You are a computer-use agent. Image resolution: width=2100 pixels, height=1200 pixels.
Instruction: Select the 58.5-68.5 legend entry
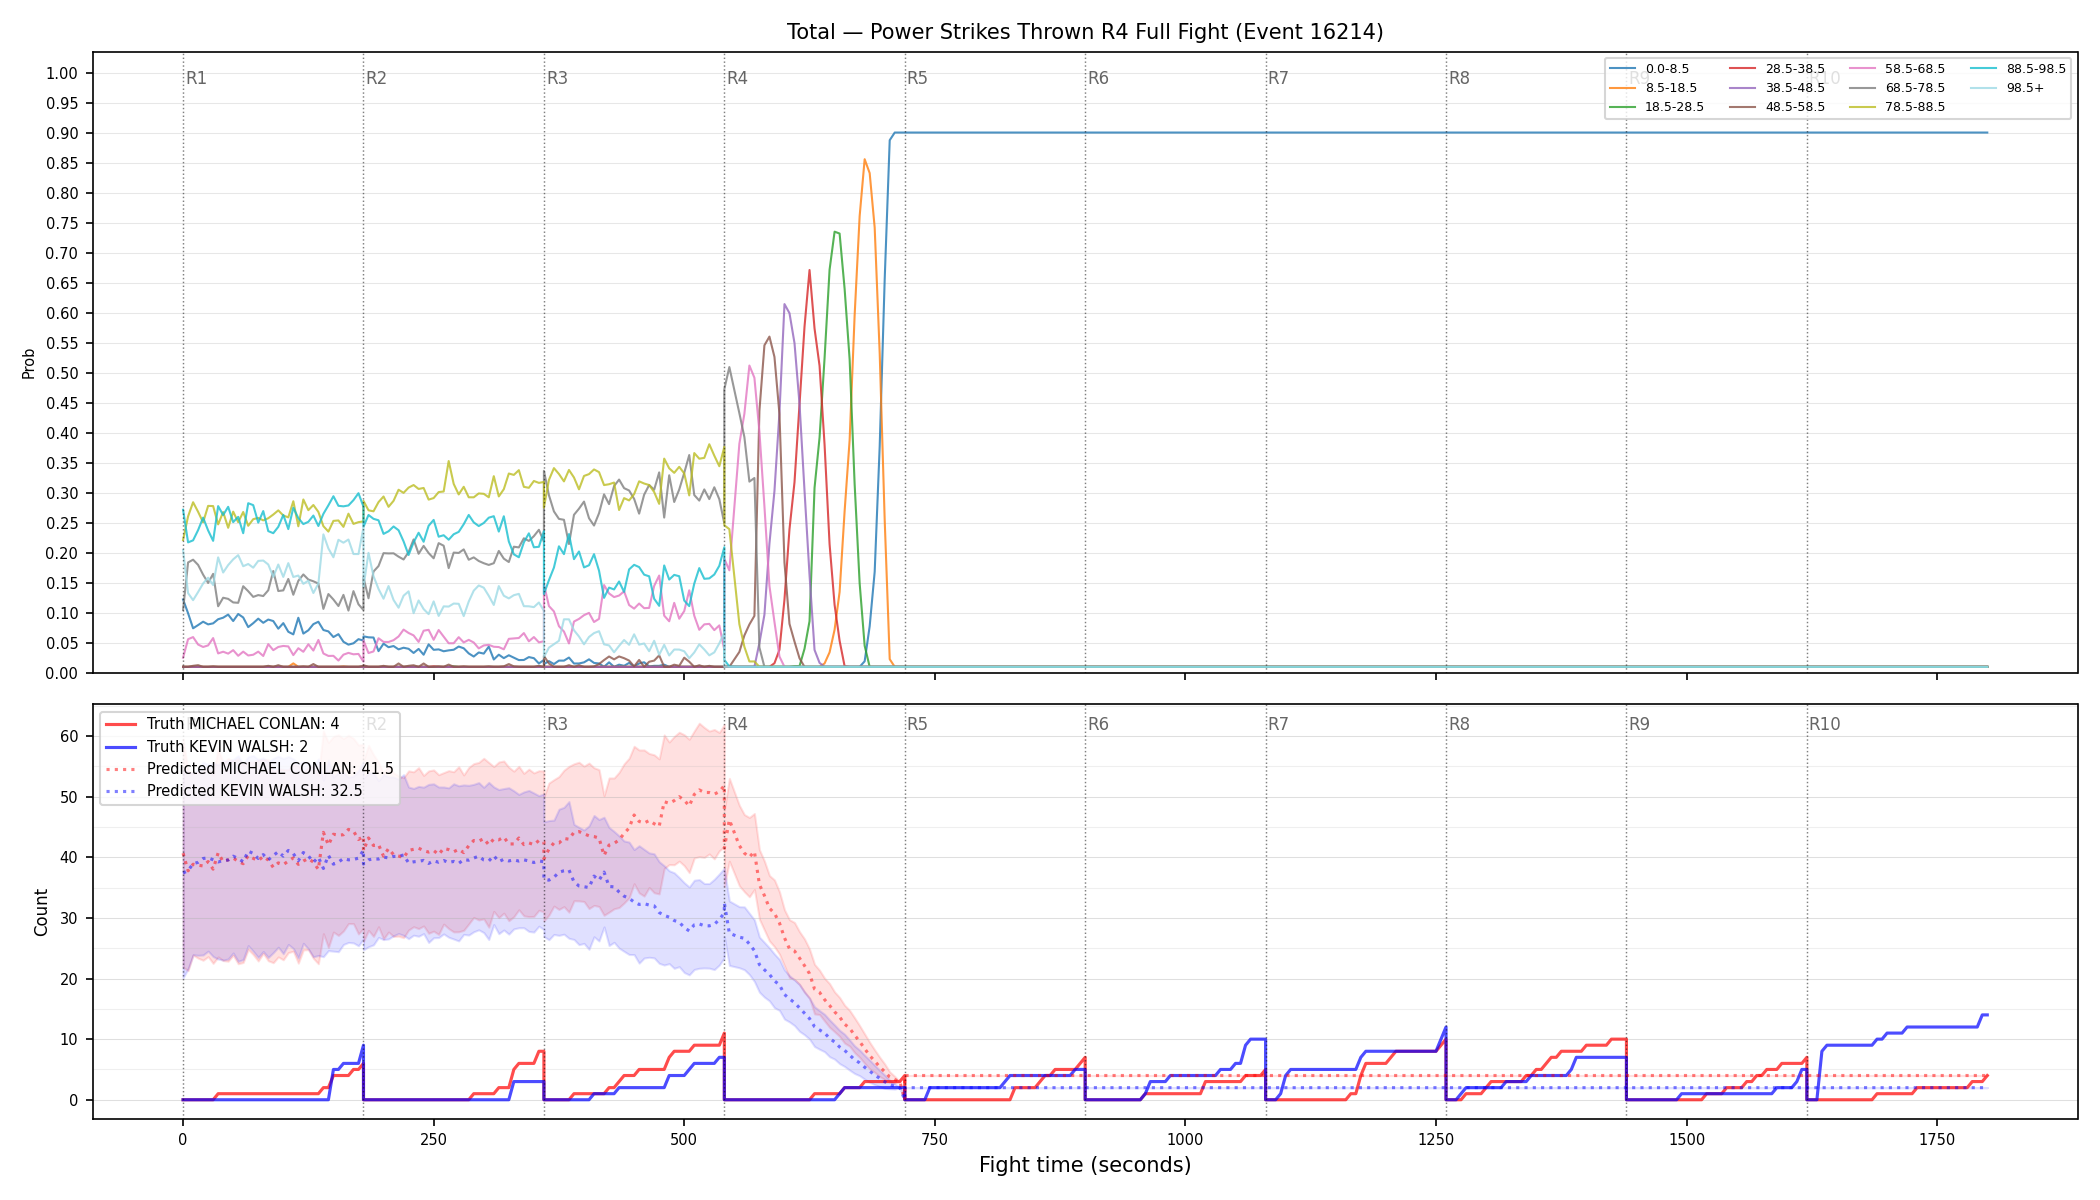point(1897,69)
